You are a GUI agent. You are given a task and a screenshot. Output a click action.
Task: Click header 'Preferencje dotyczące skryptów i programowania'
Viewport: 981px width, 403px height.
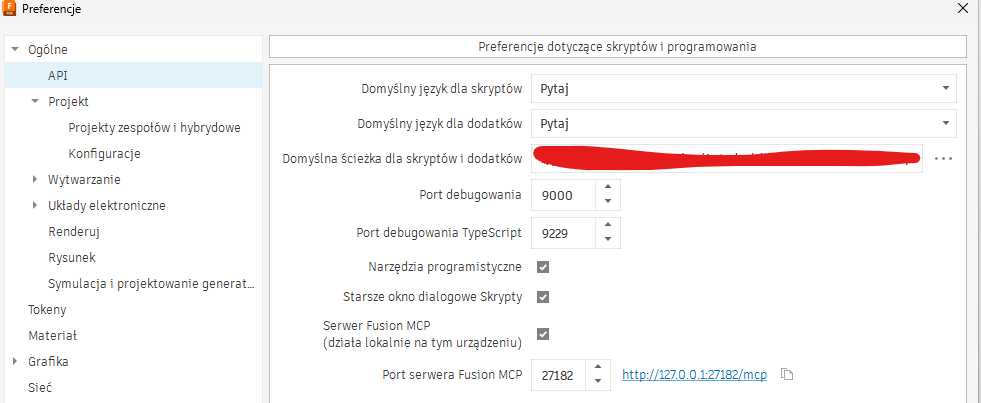point(618,47)
